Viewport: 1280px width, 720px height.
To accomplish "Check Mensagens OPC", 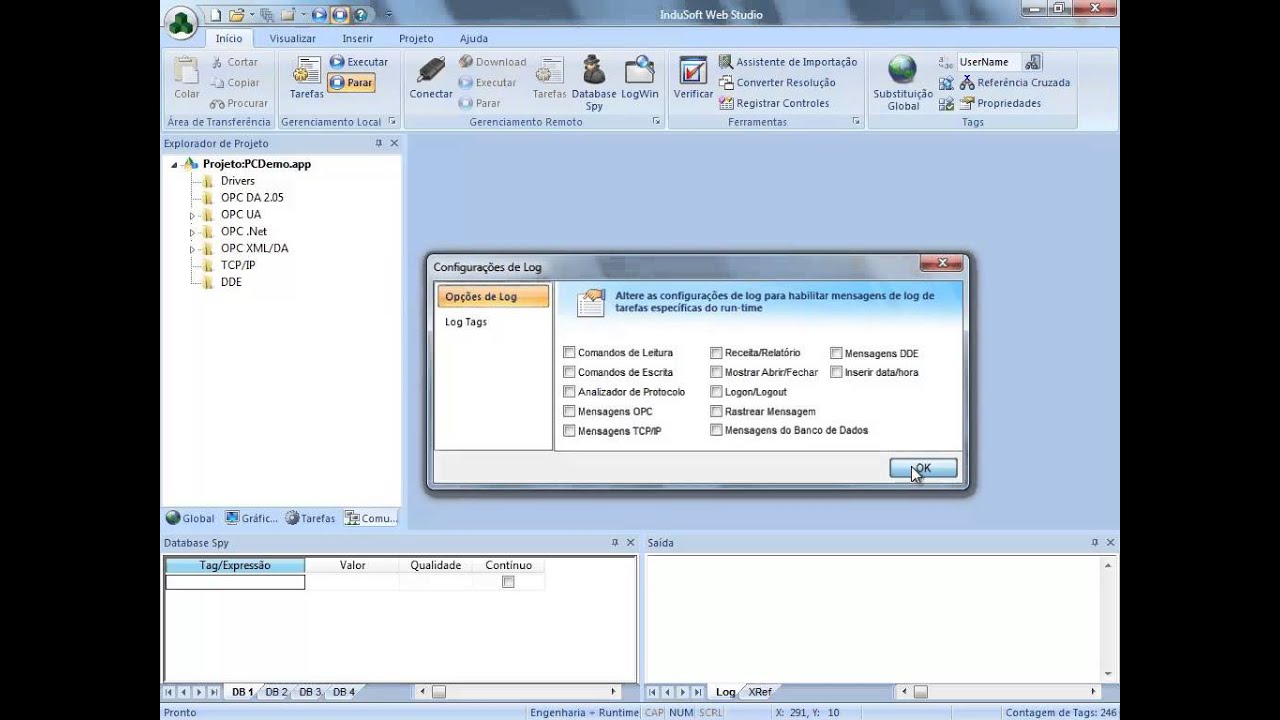I will [569, 411].
